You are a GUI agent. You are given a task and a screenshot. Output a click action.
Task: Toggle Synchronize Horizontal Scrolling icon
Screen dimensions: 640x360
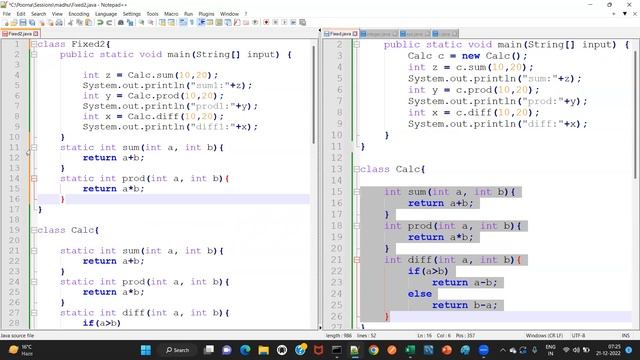coord(171,22)
